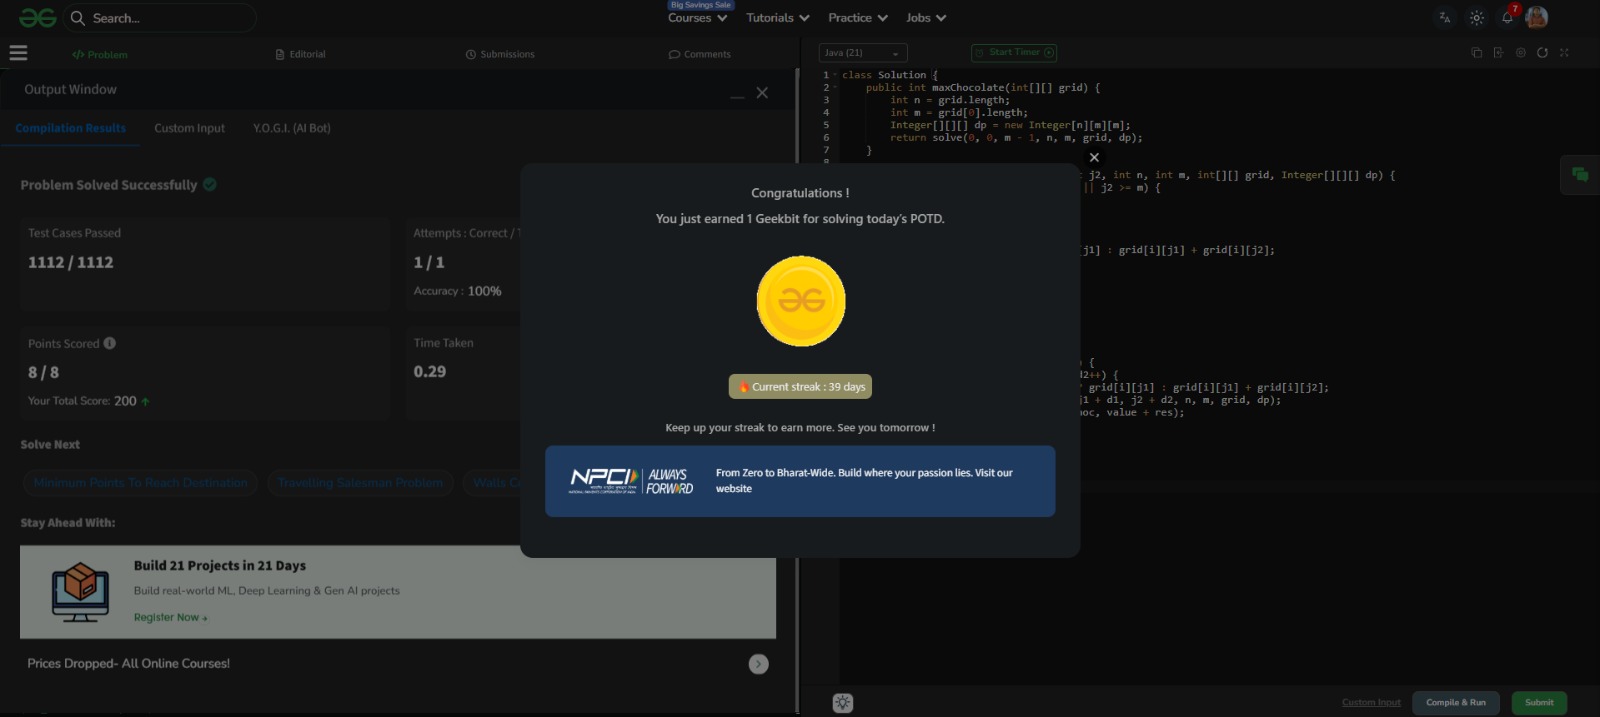Click the reset code icon
1600x717 pixels.
tap(1542, 53)
